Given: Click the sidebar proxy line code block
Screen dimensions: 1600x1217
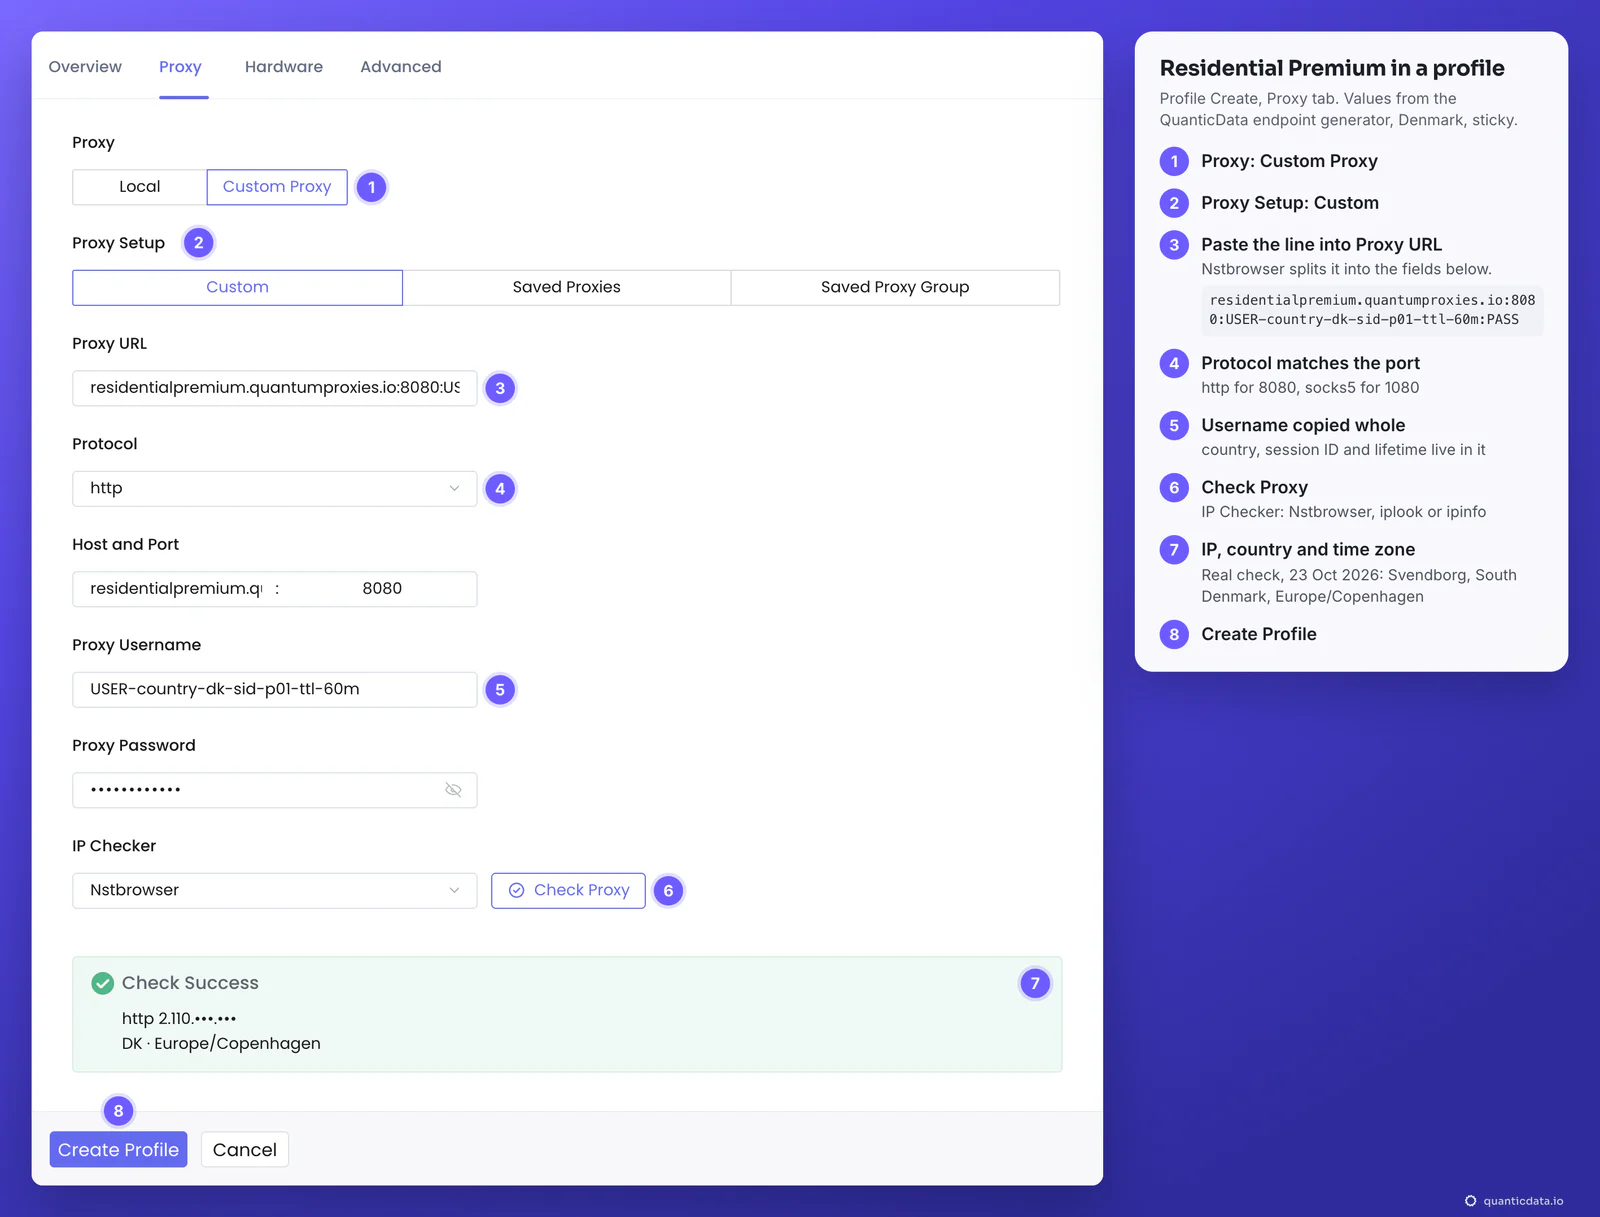Looking at the screenshot, I should tap(1372, 310).
